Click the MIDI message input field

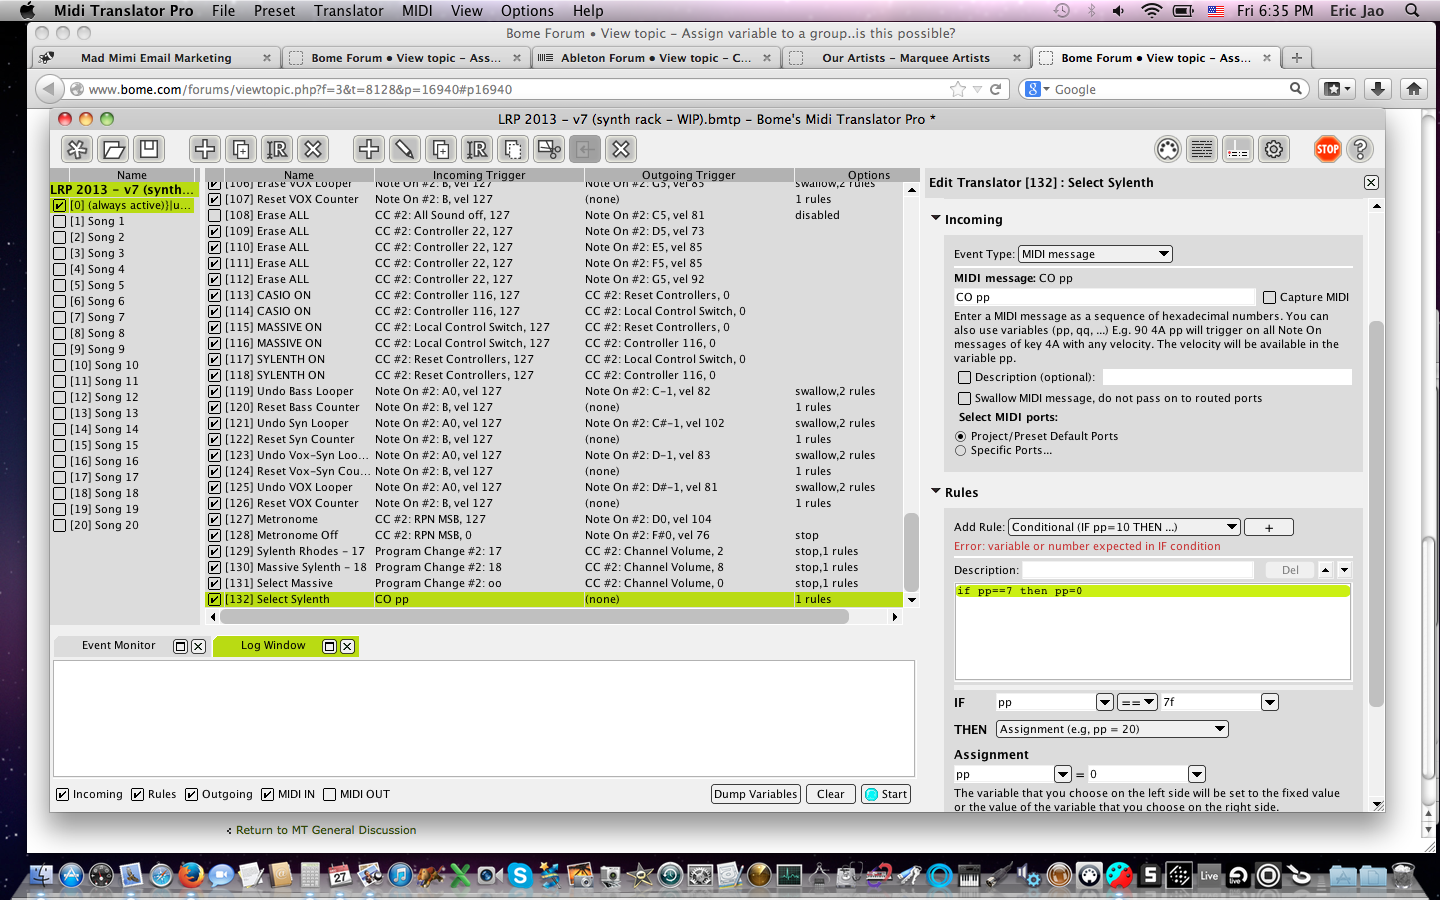(x=1104, y=297)
